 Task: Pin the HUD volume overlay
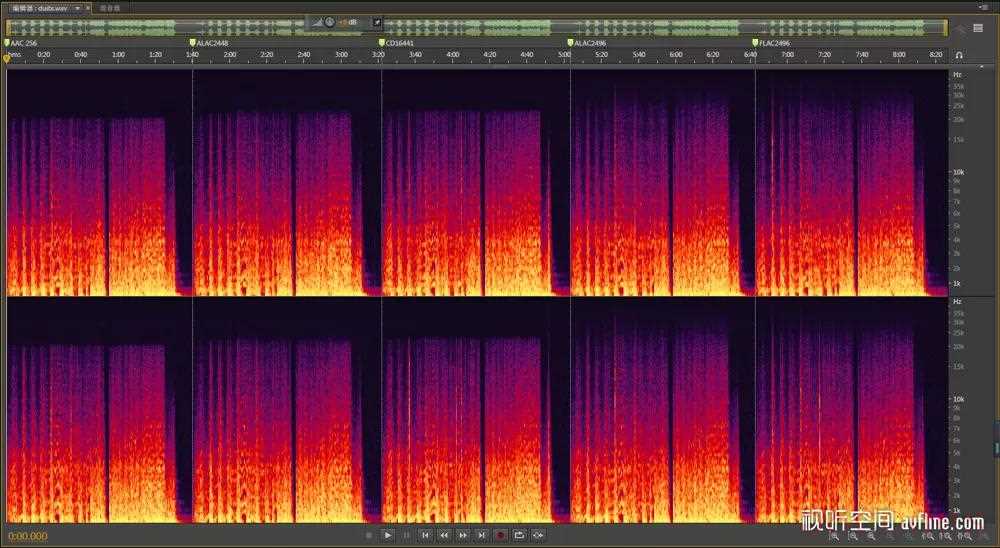377,21
